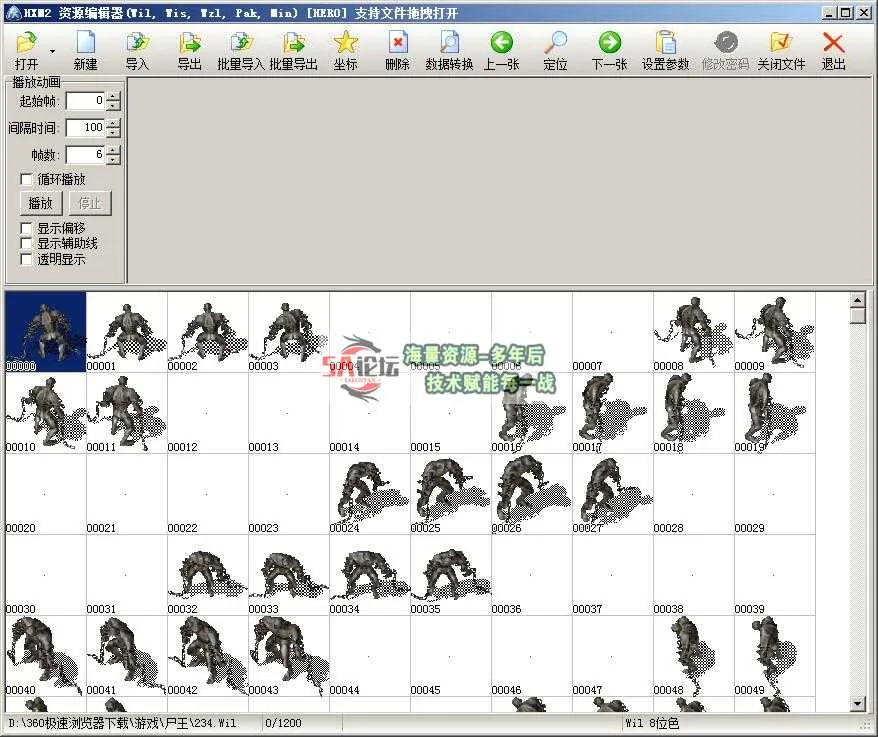The image size is (878, 737).
Task: Enable the 透明显示 transparent display checkbox
Action: coord(27,259)
